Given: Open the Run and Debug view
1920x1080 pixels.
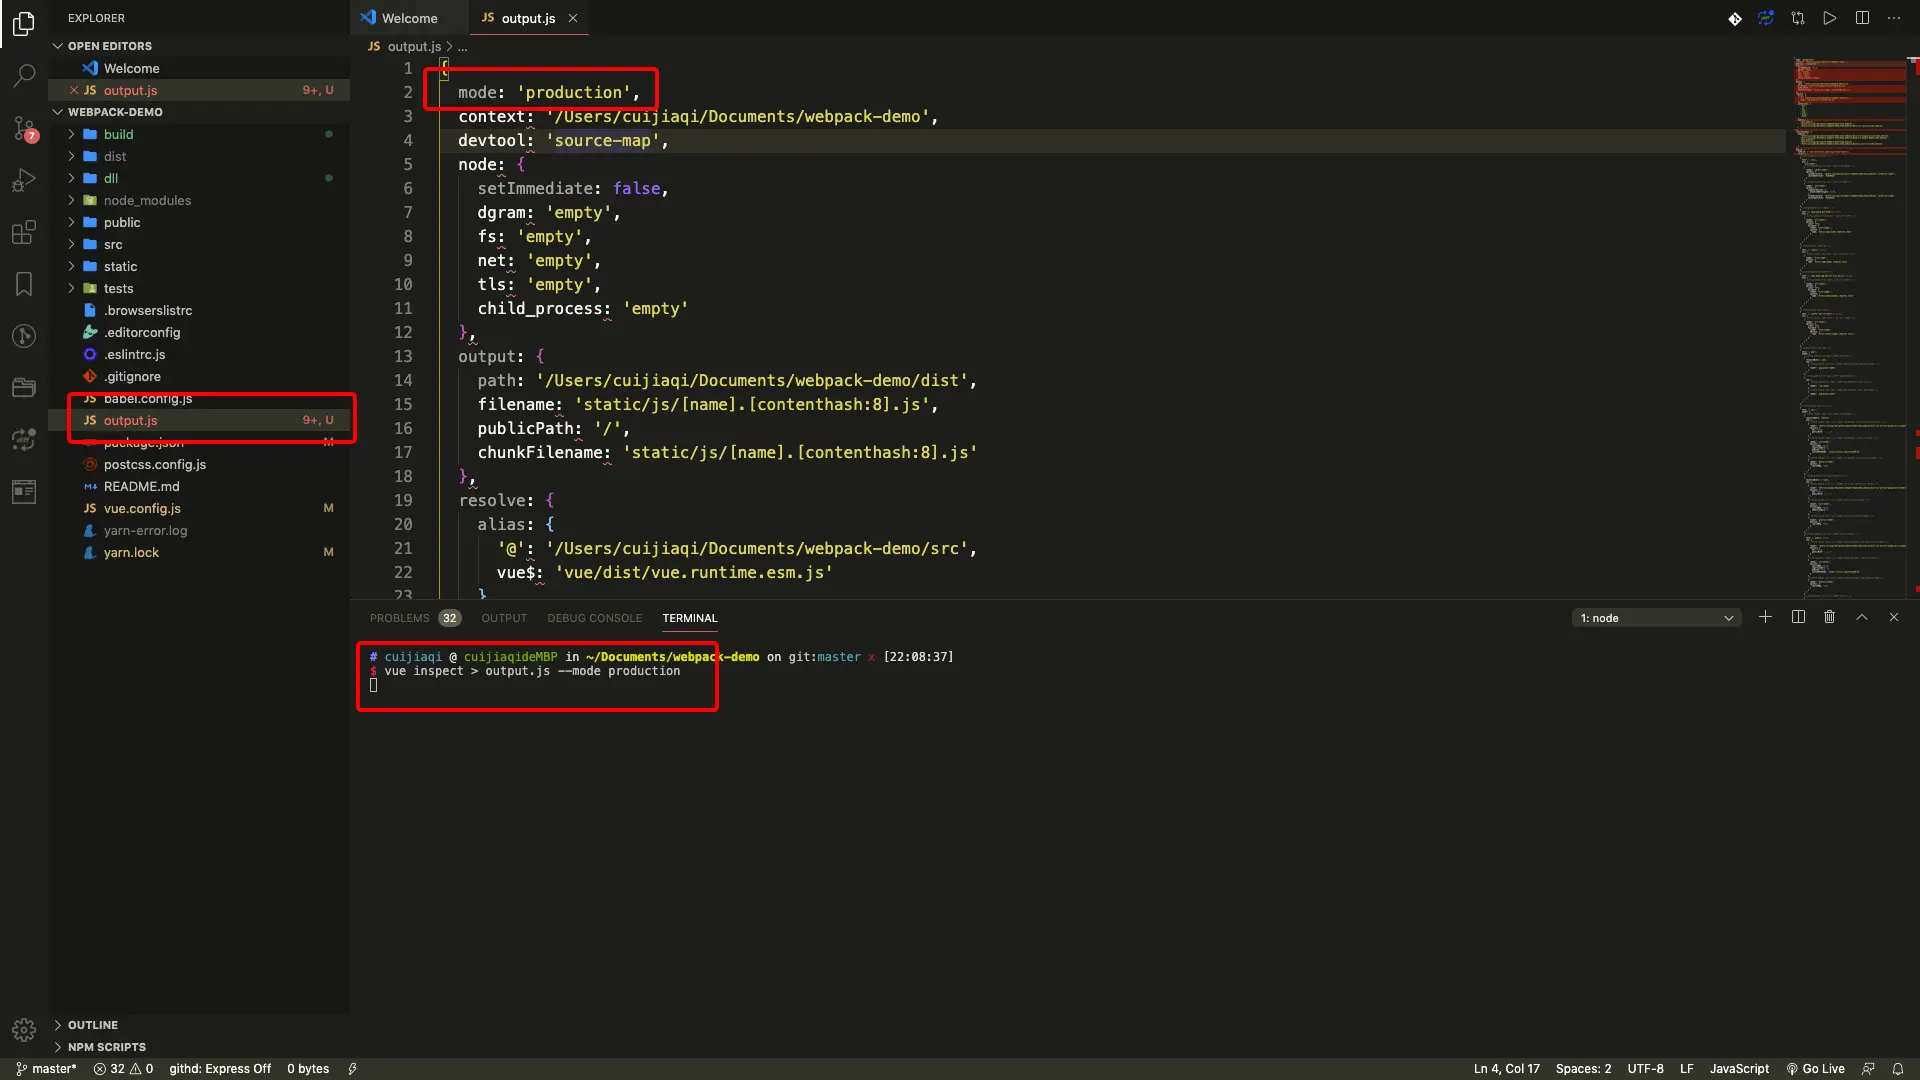Looking at the screenshot, I should coord(24,180).
